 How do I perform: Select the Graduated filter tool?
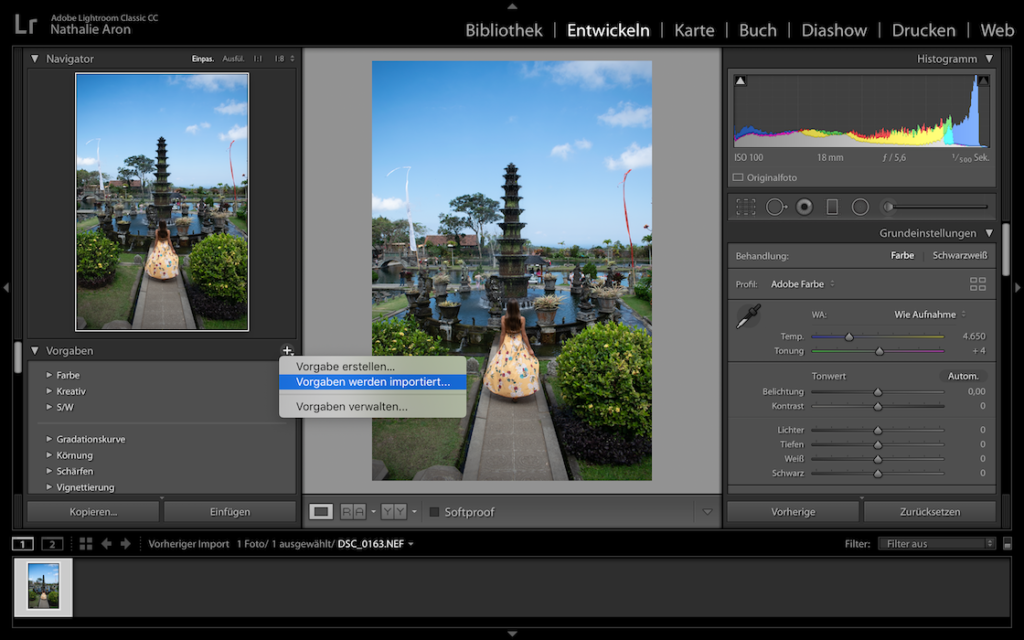coord(832,207)
